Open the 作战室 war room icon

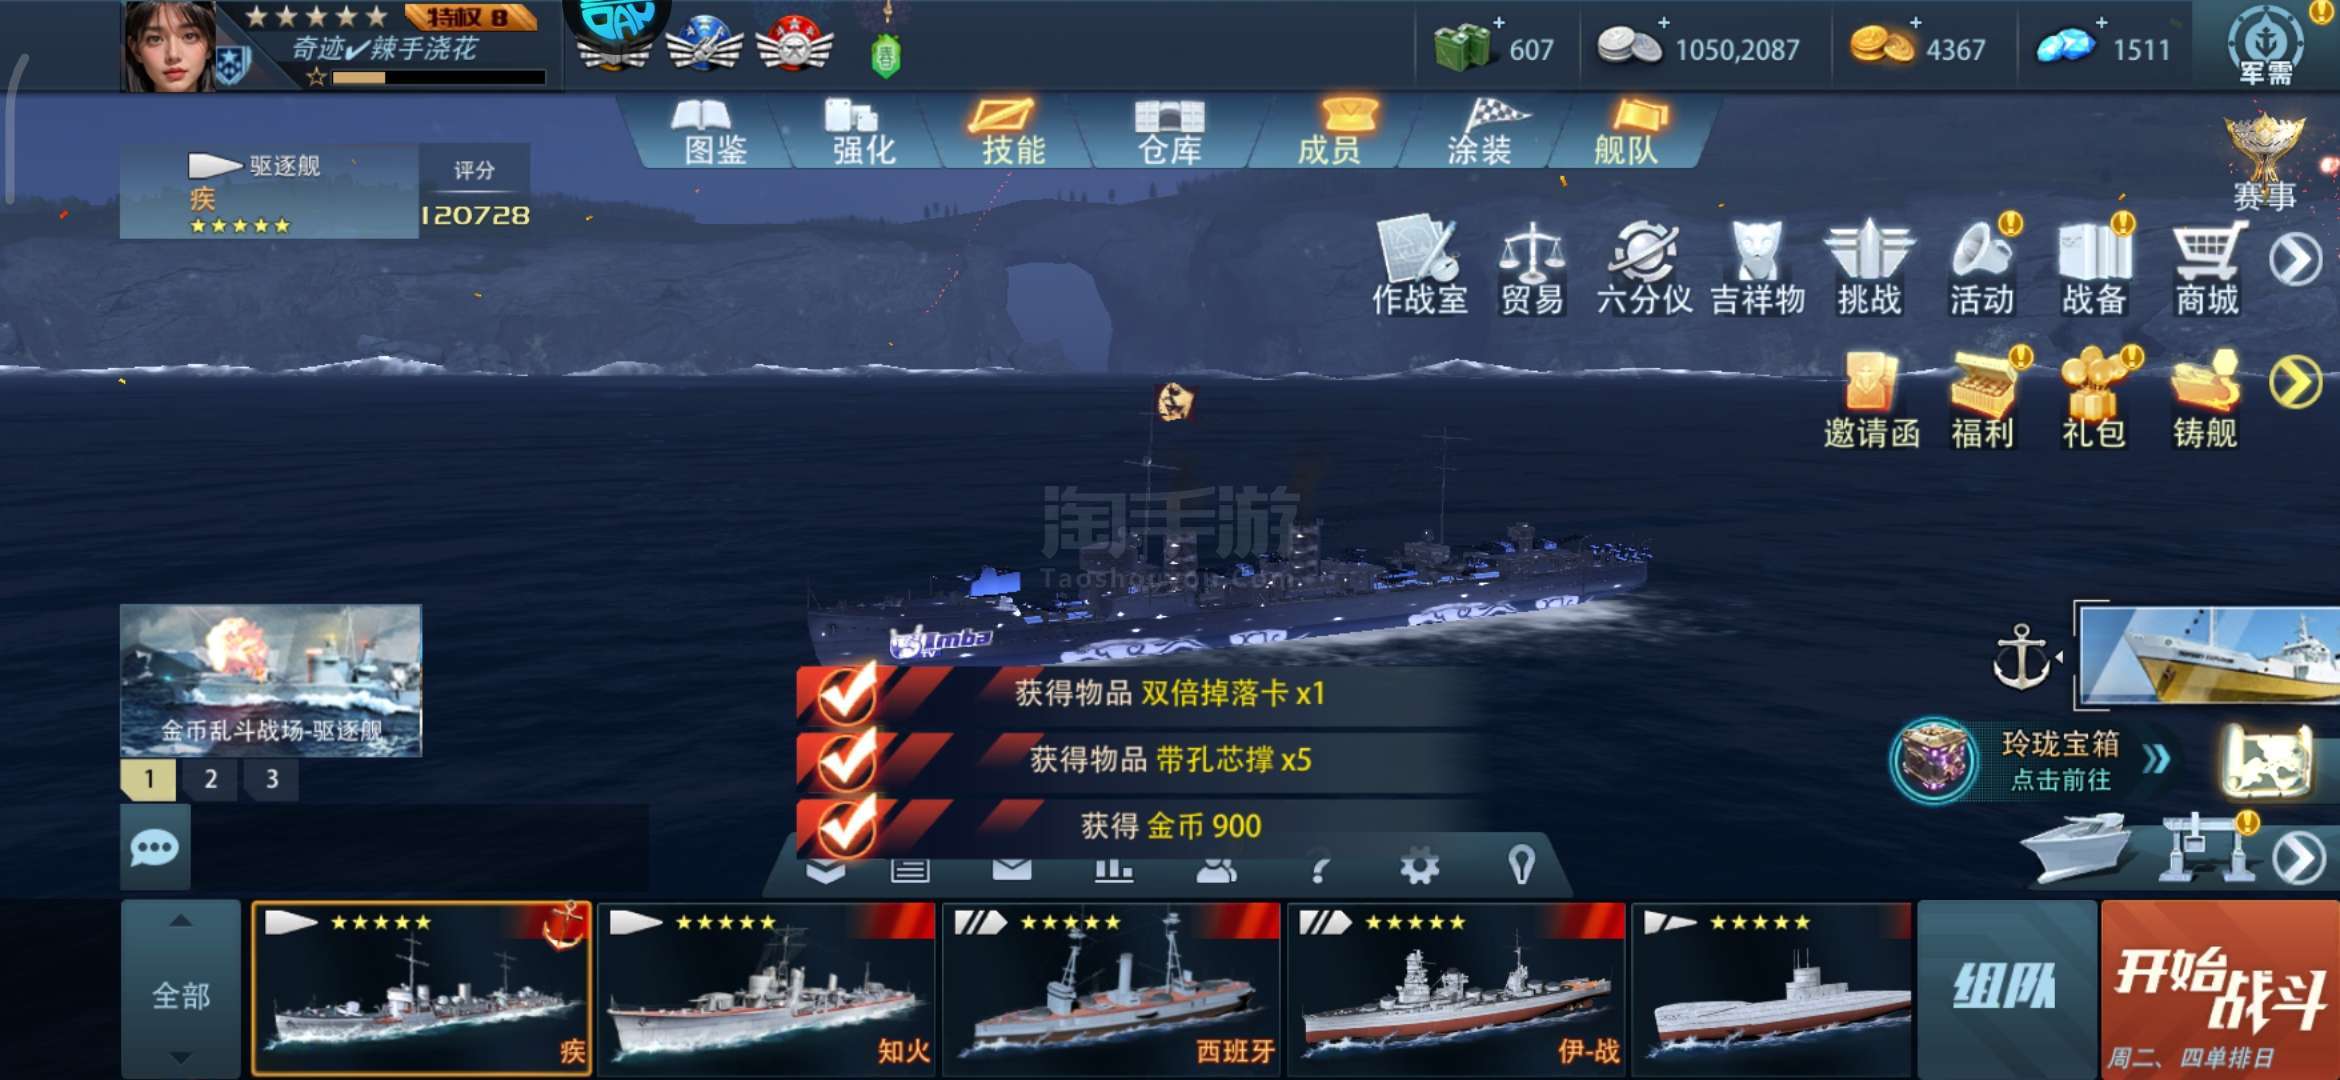point(1419,265)
